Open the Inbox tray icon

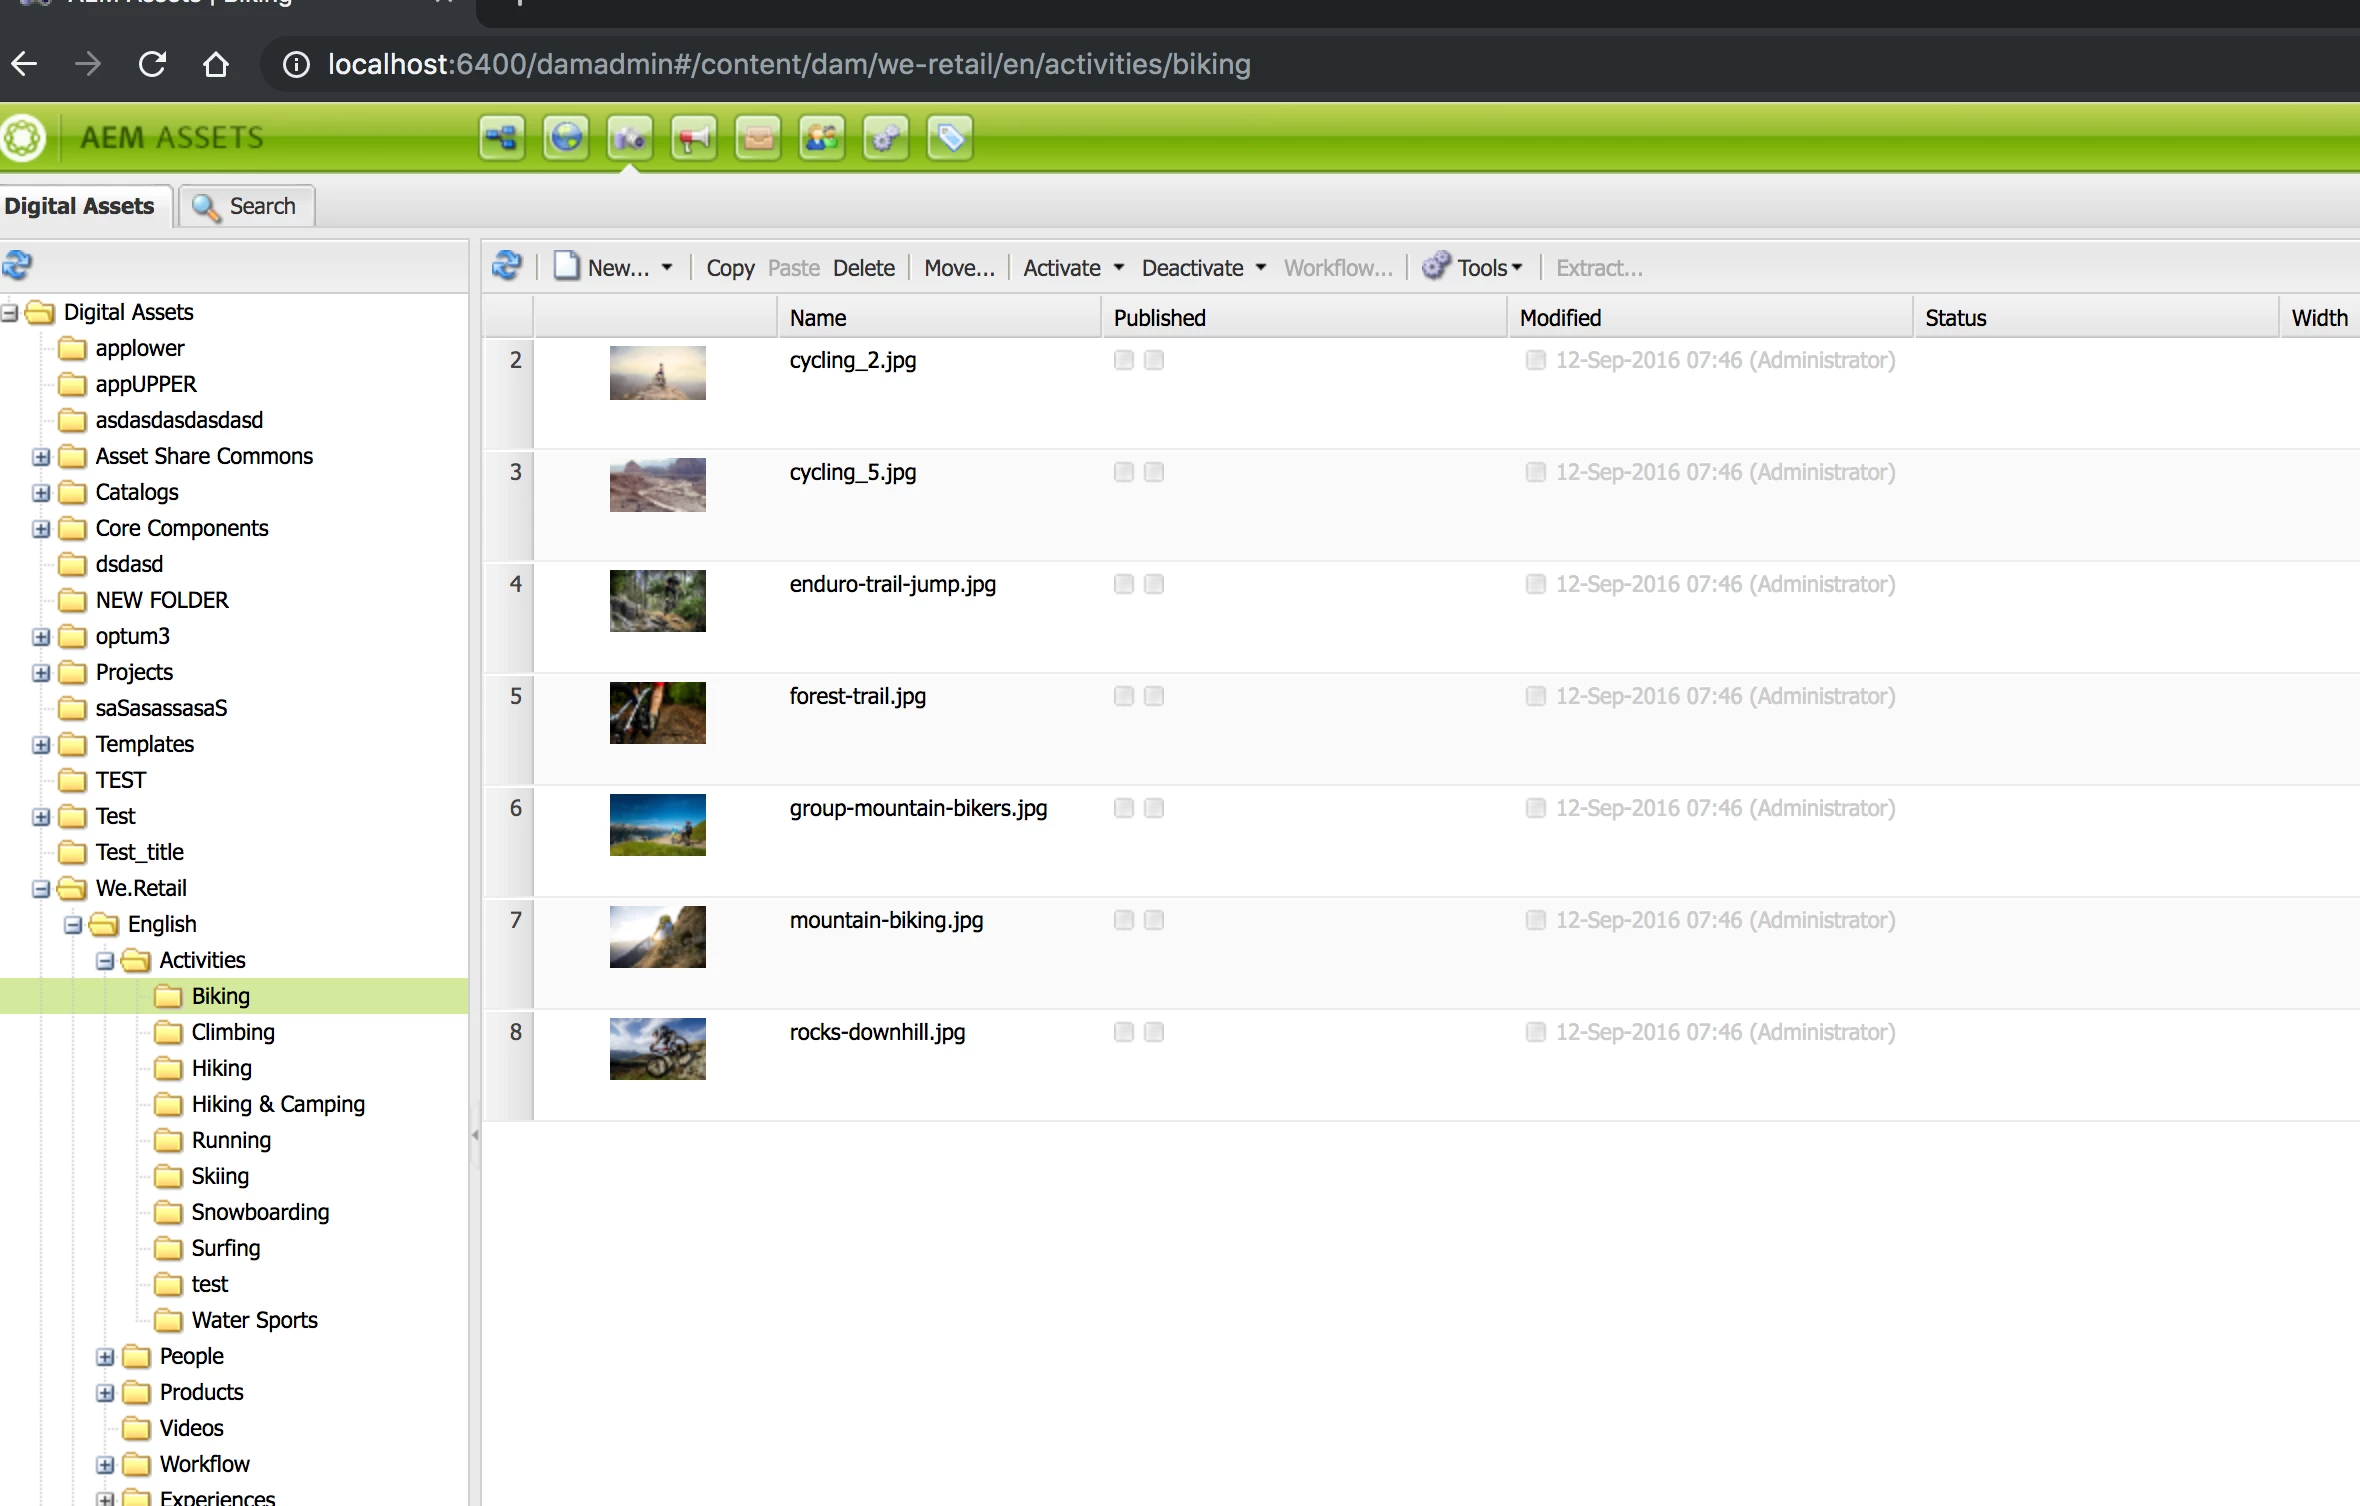(758, 138)
